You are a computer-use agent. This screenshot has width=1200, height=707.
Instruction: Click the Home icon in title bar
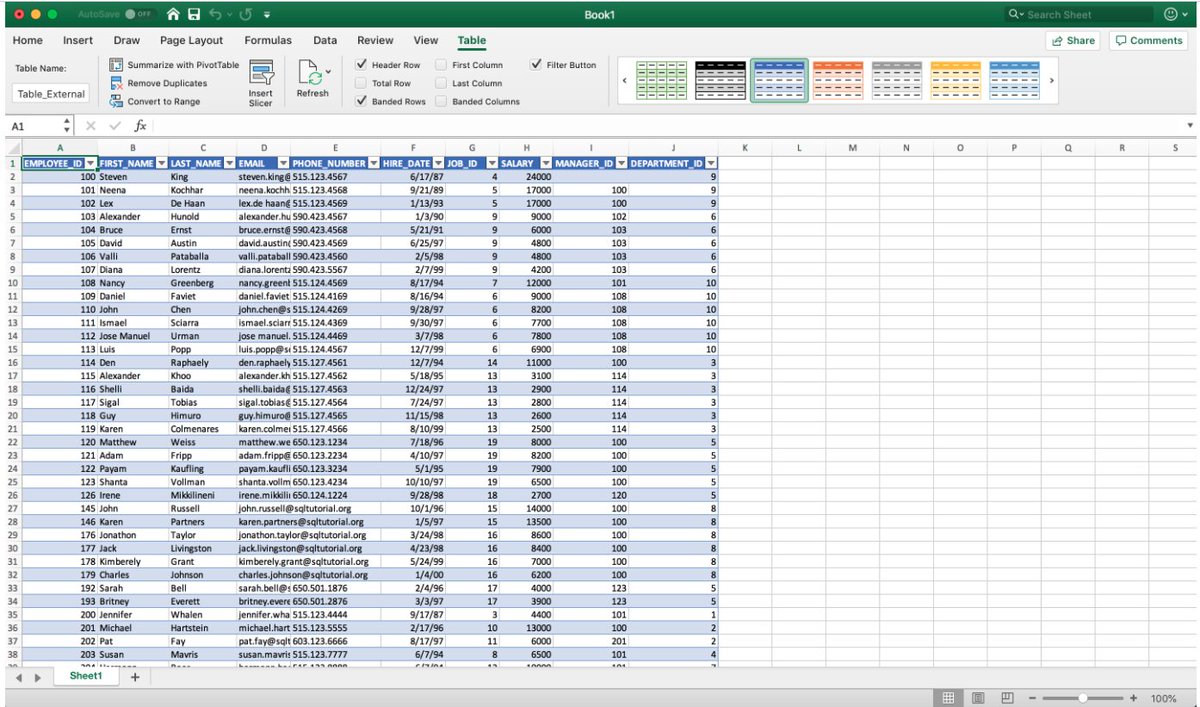[x=174, y=15]
